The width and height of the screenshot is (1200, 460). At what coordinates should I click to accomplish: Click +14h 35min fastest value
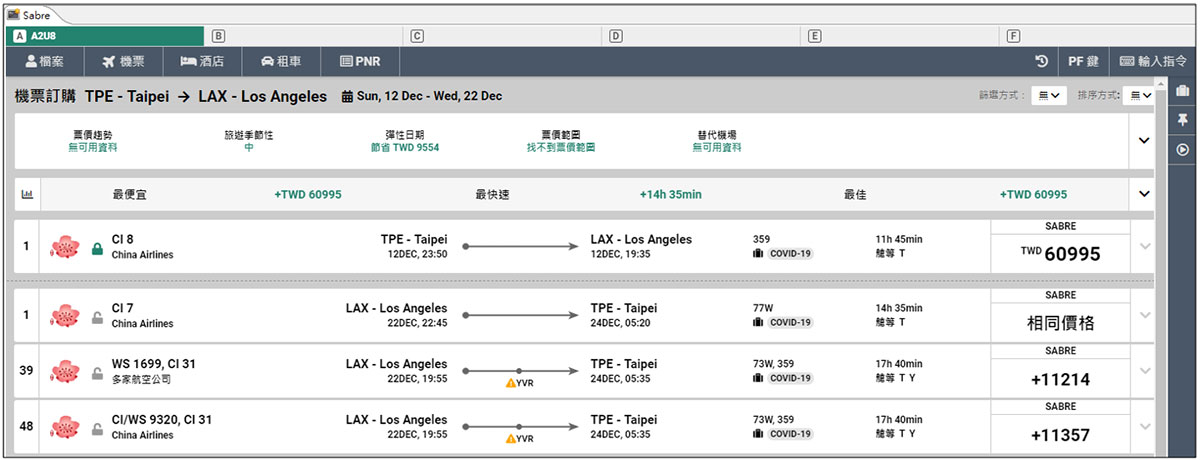(x=671, y=195)
